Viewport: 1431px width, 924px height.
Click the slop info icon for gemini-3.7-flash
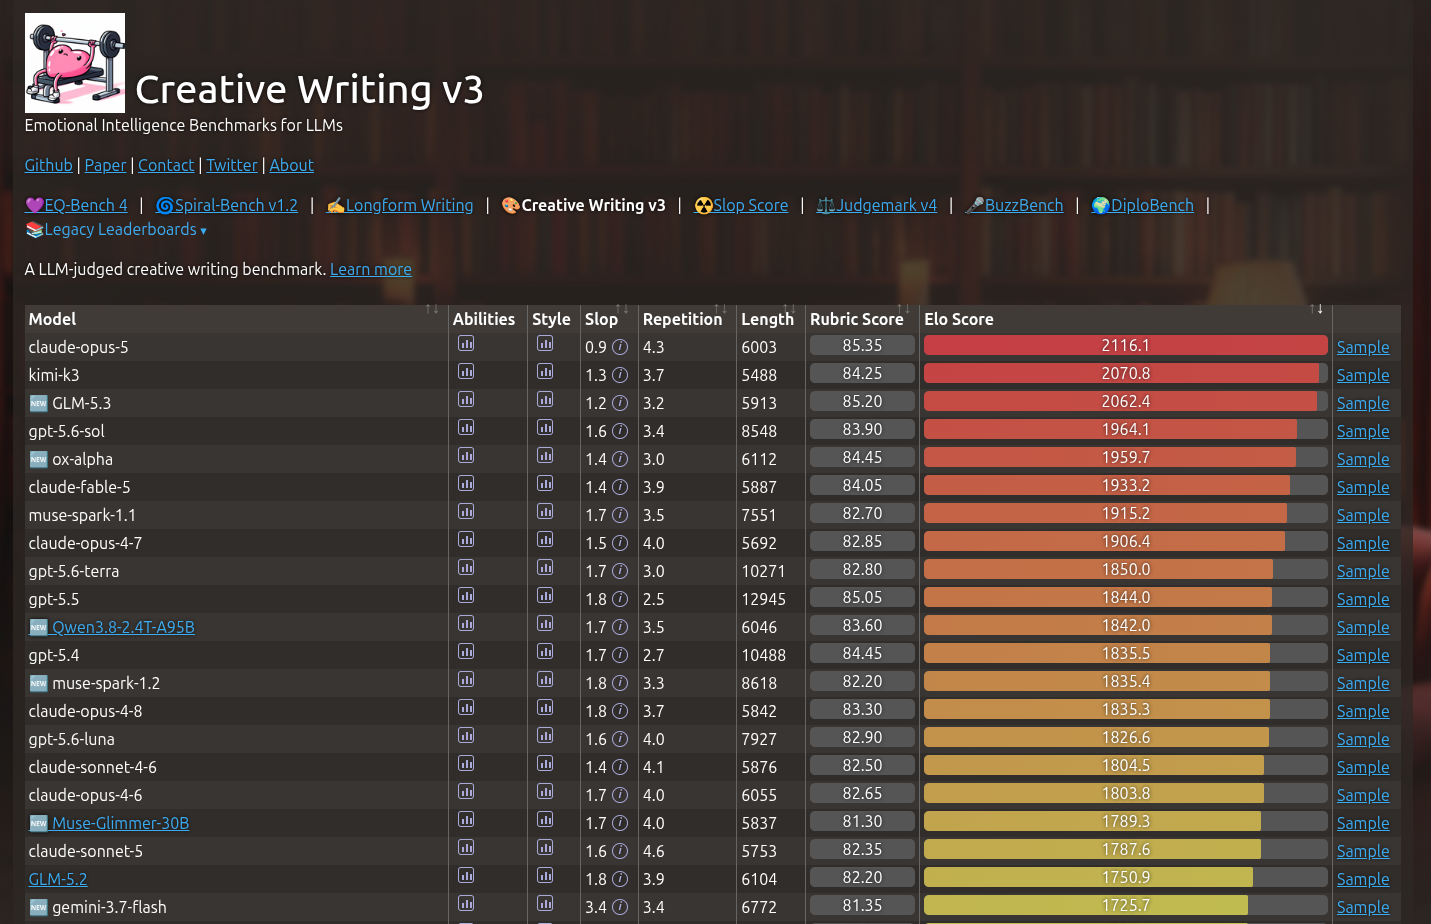point(620,907)
